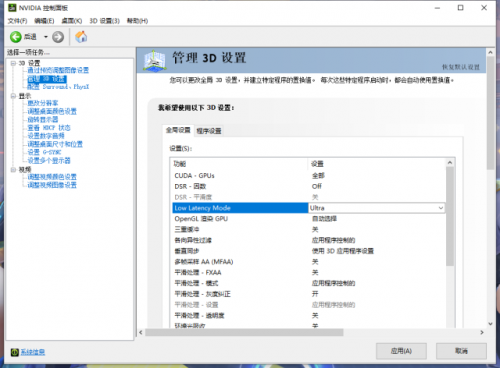This screenshot has width=500, height=368.
Task: Select 管理 3D 设置 in the task tree
Action: (47, 79)
